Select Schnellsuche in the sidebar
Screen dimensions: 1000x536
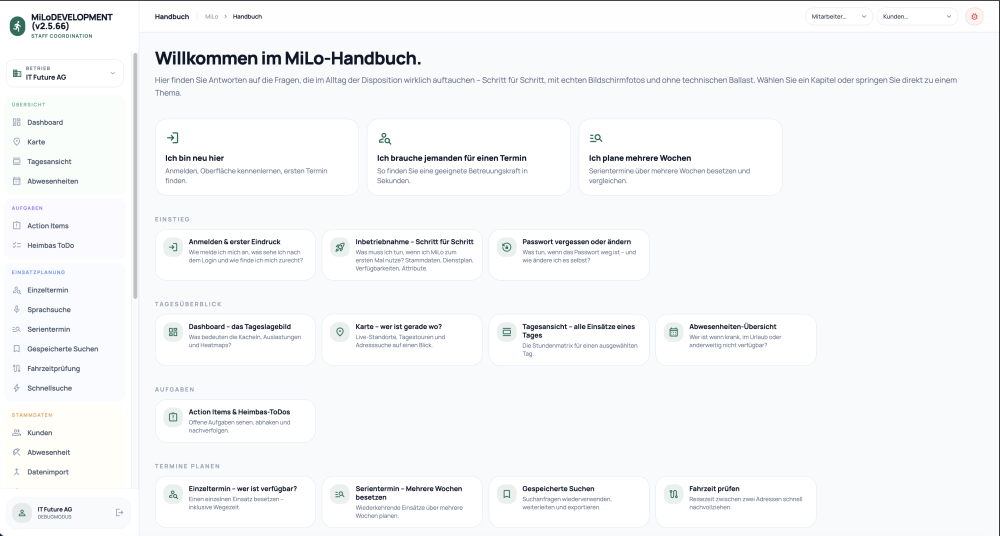(x=64, y=388)
